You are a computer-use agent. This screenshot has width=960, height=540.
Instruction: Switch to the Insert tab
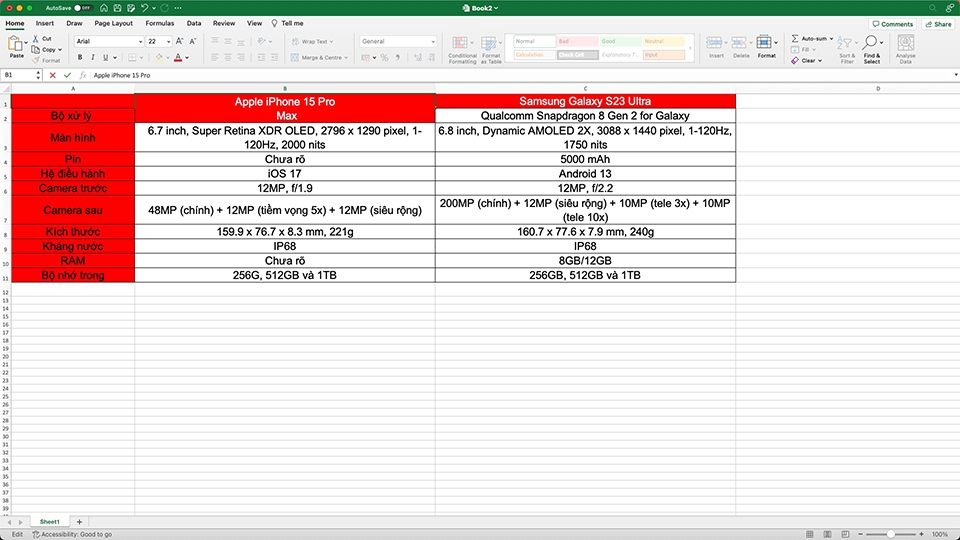(45, 23)
